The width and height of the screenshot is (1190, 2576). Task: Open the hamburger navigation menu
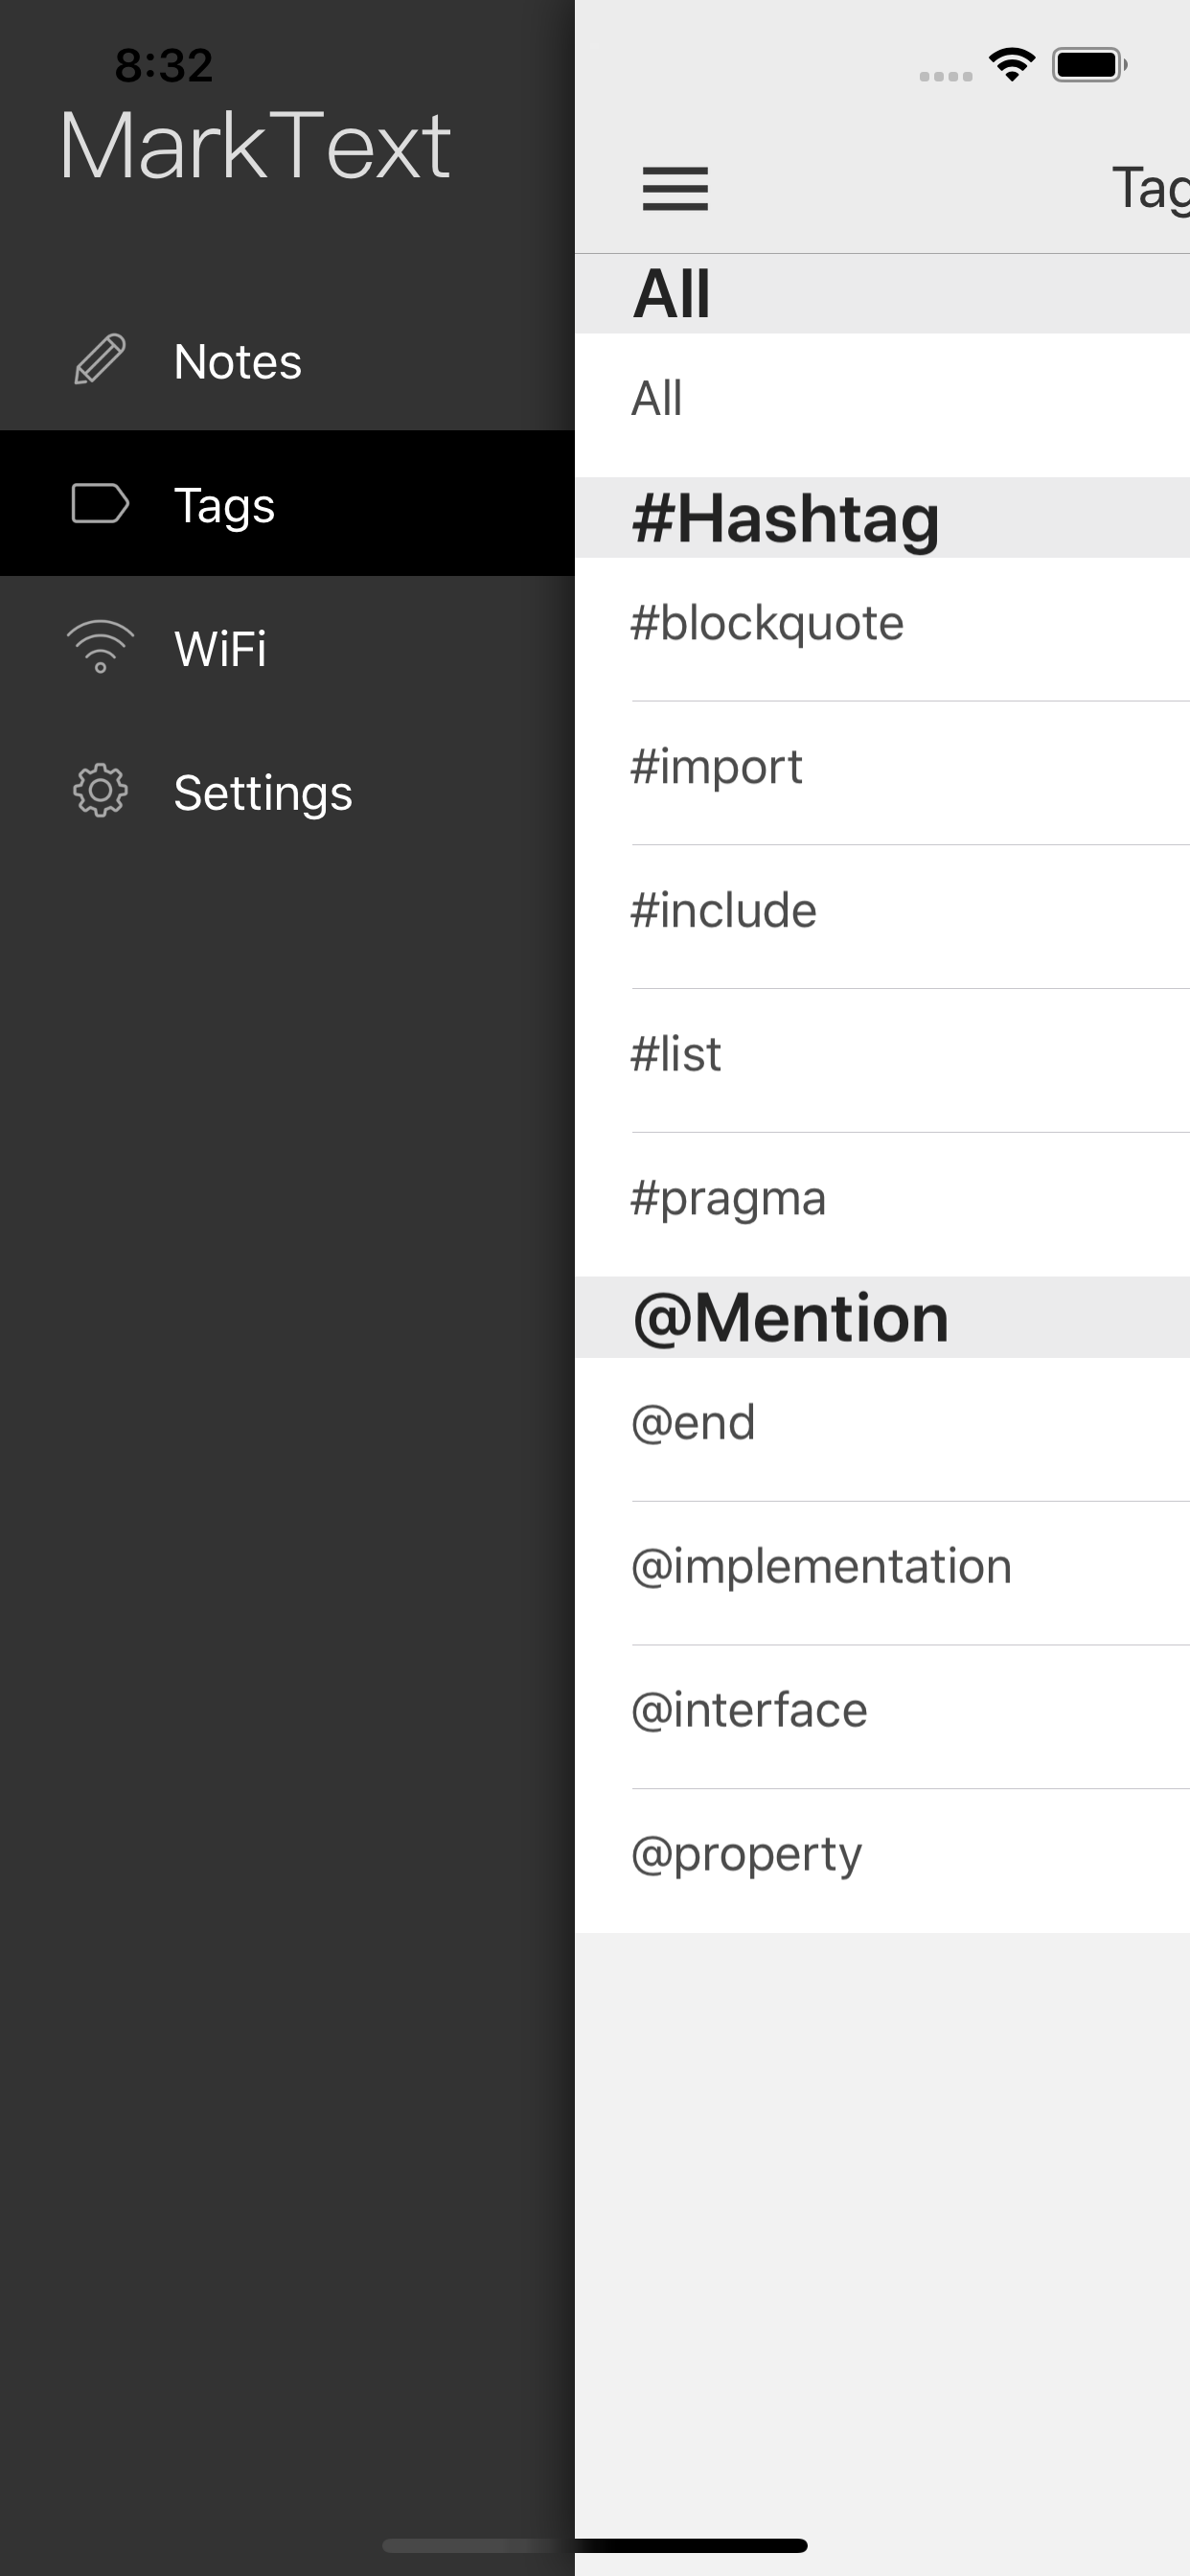tap(675, 189)
